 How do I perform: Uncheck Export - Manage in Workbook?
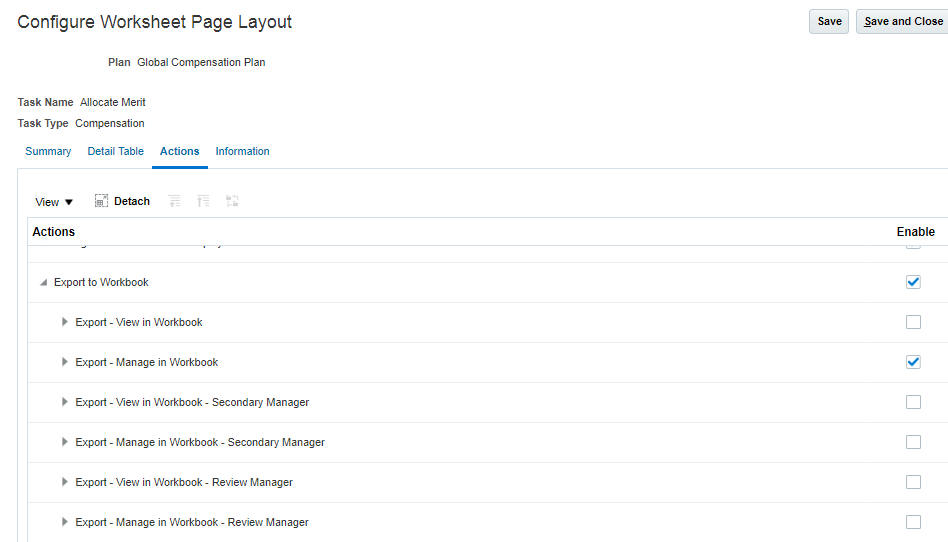(913, 362)
